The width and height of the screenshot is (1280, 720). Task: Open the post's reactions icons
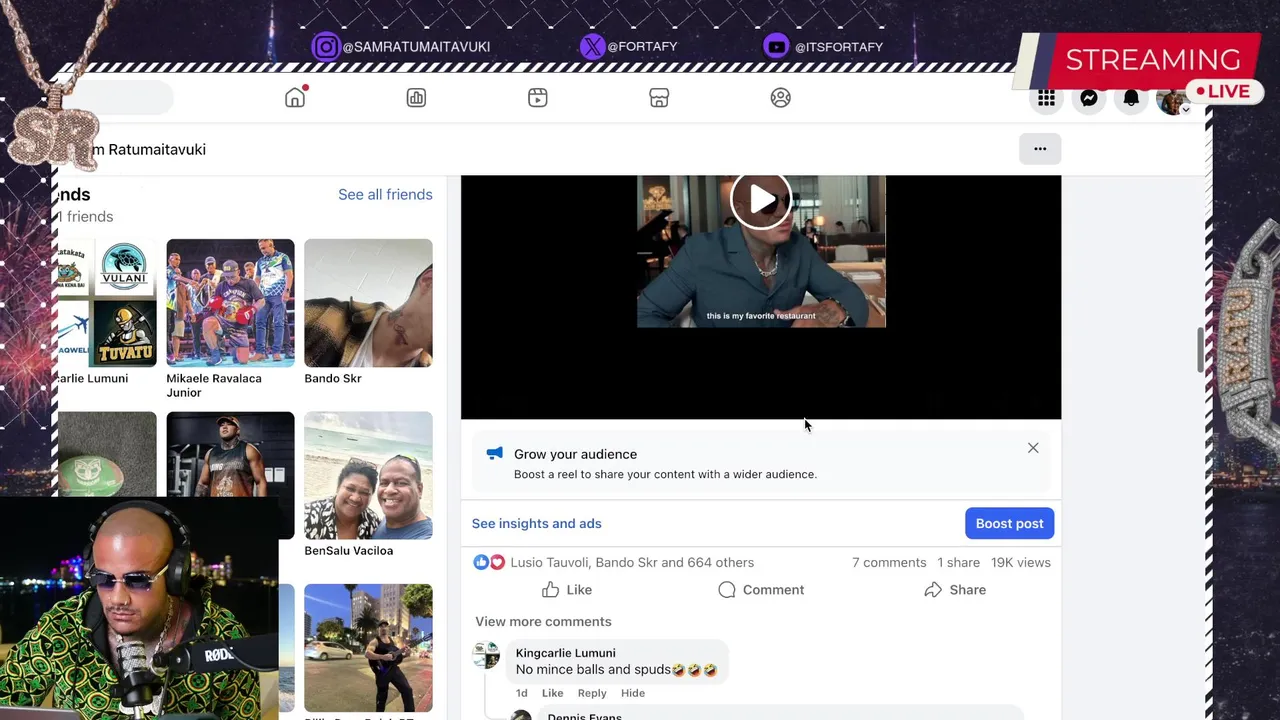pos(489,562)
